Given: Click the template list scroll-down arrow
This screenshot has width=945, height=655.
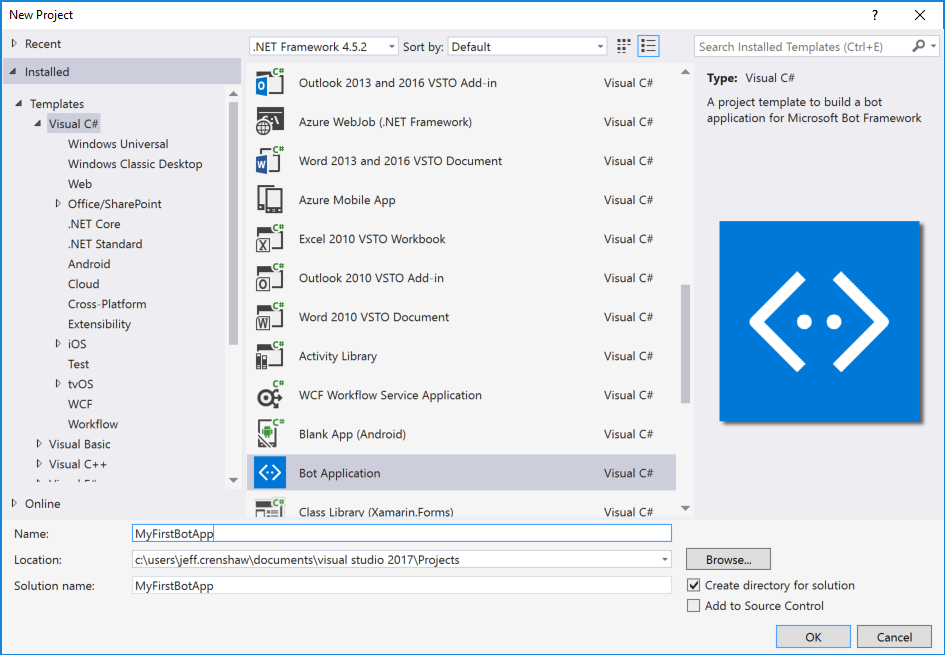Looking at the screenshot, I should (x=685, y=508).
